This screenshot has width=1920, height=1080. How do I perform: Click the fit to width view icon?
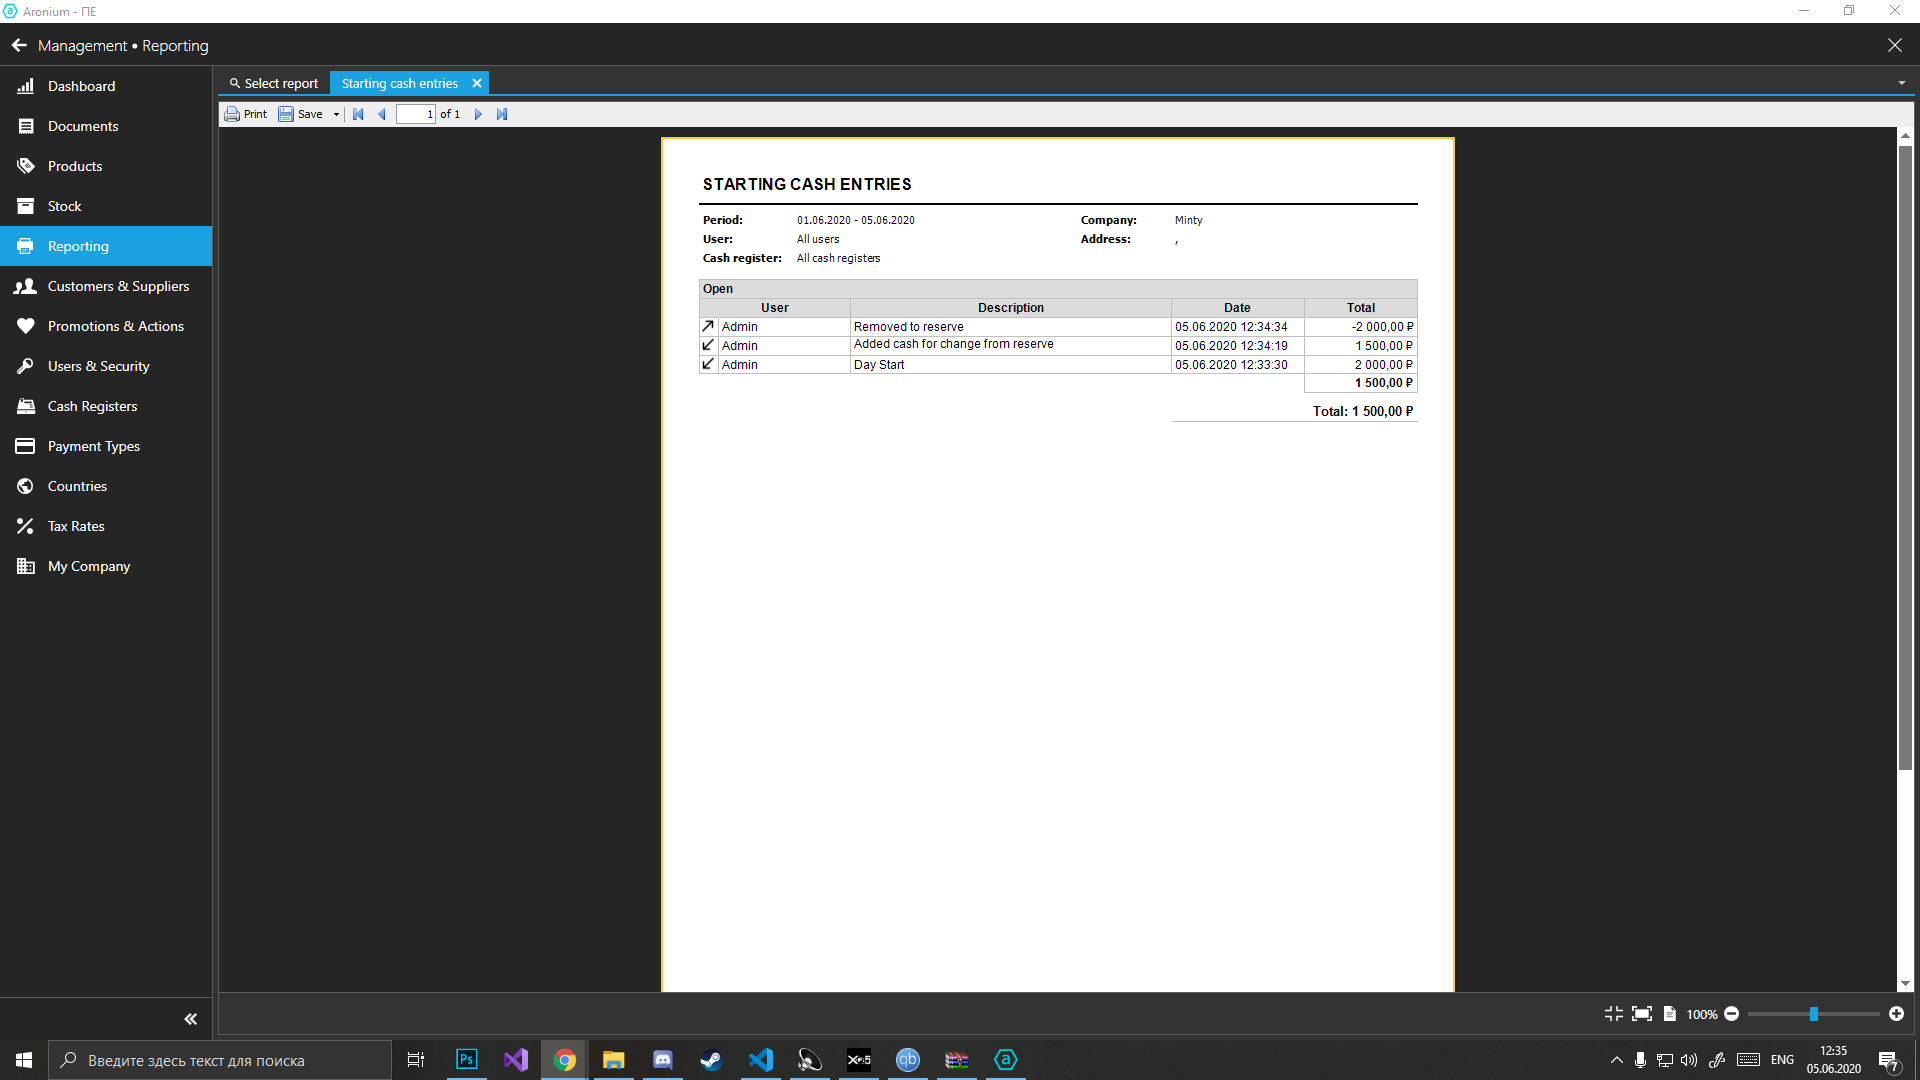pos(1641,1014)
